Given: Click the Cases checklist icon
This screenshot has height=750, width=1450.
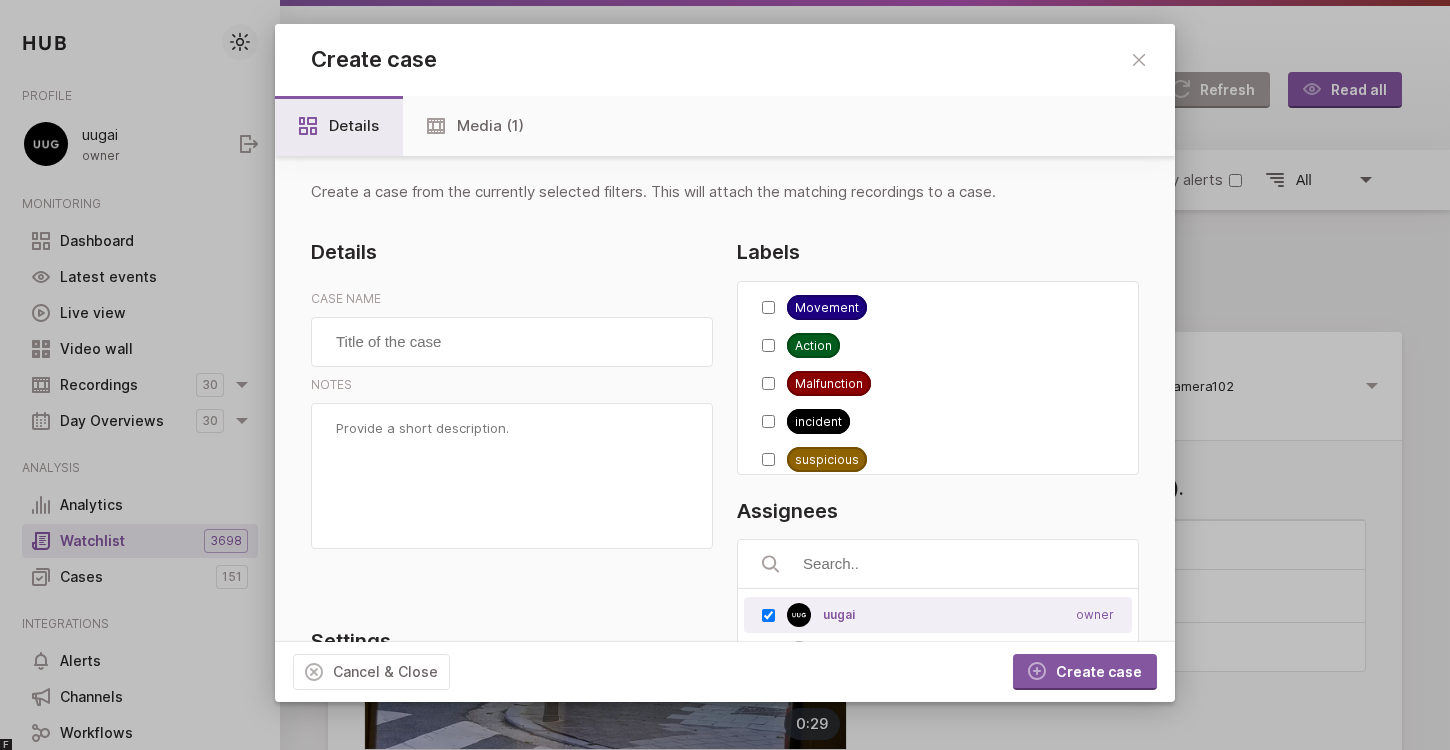Looking at the screenshot, I should pos(41,577).
